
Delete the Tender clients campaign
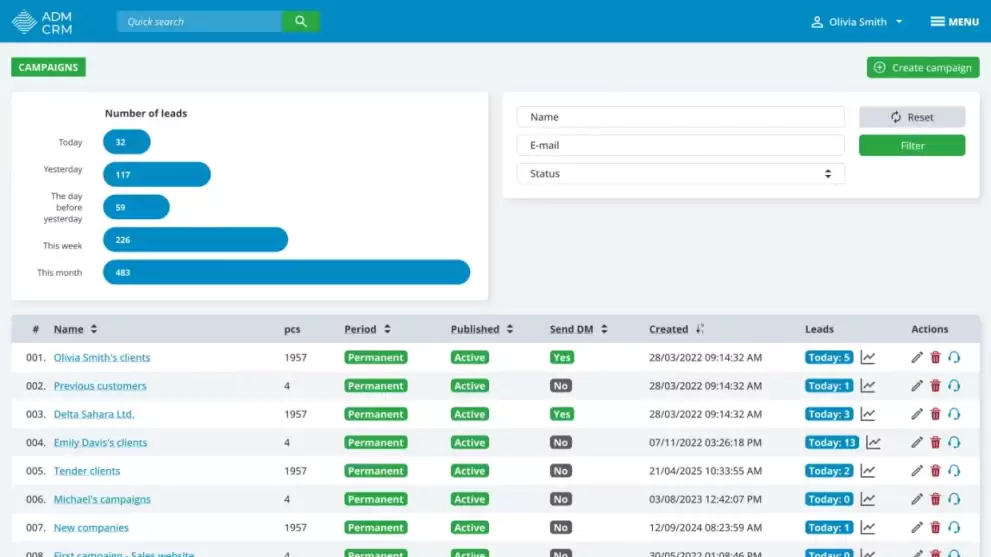[935, 471]
